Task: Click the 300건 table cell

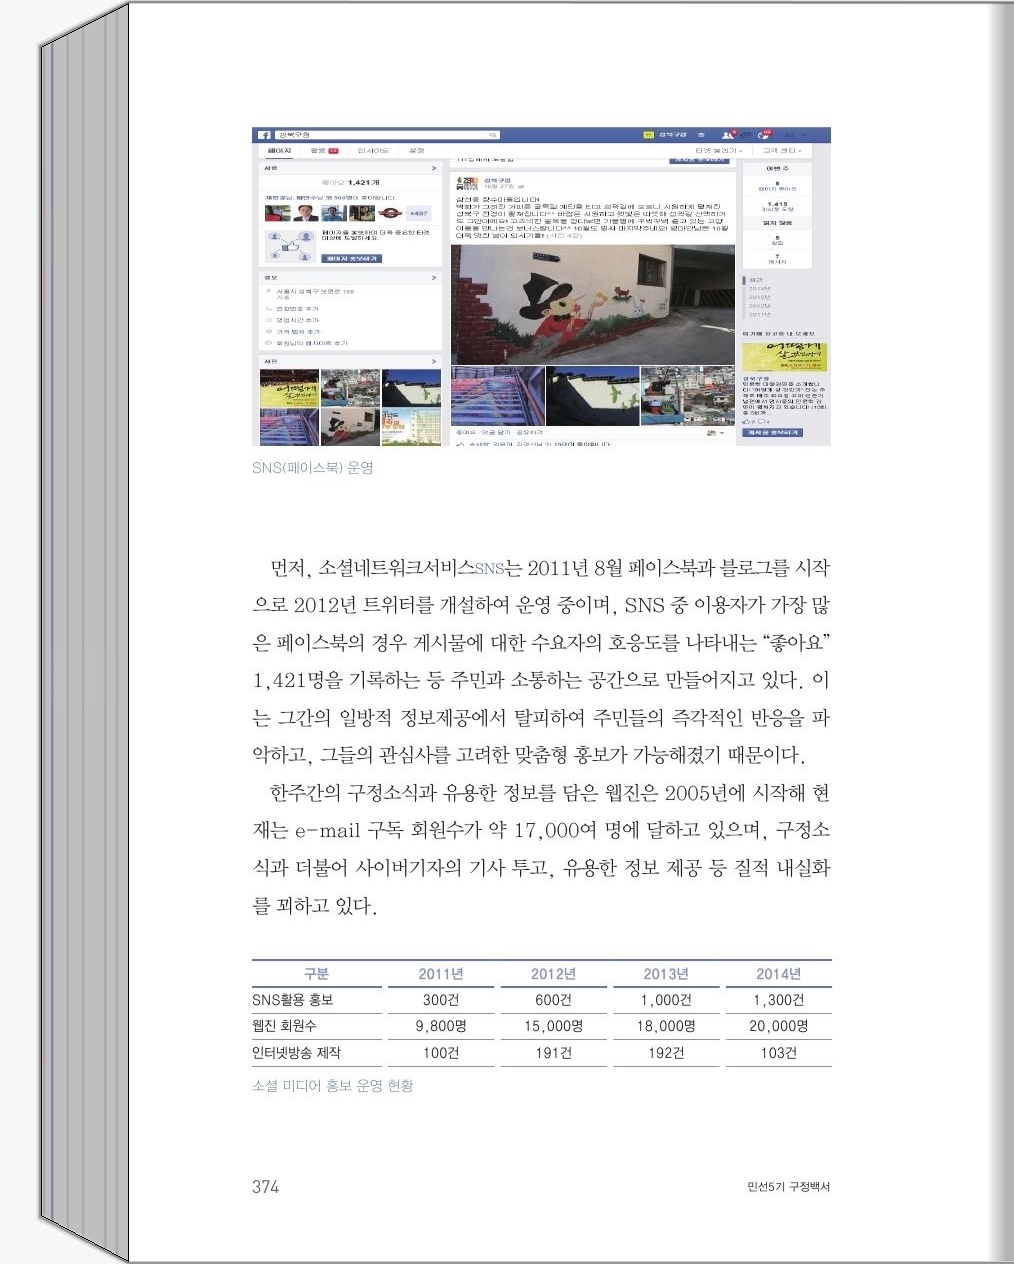Action: [440, 999]
